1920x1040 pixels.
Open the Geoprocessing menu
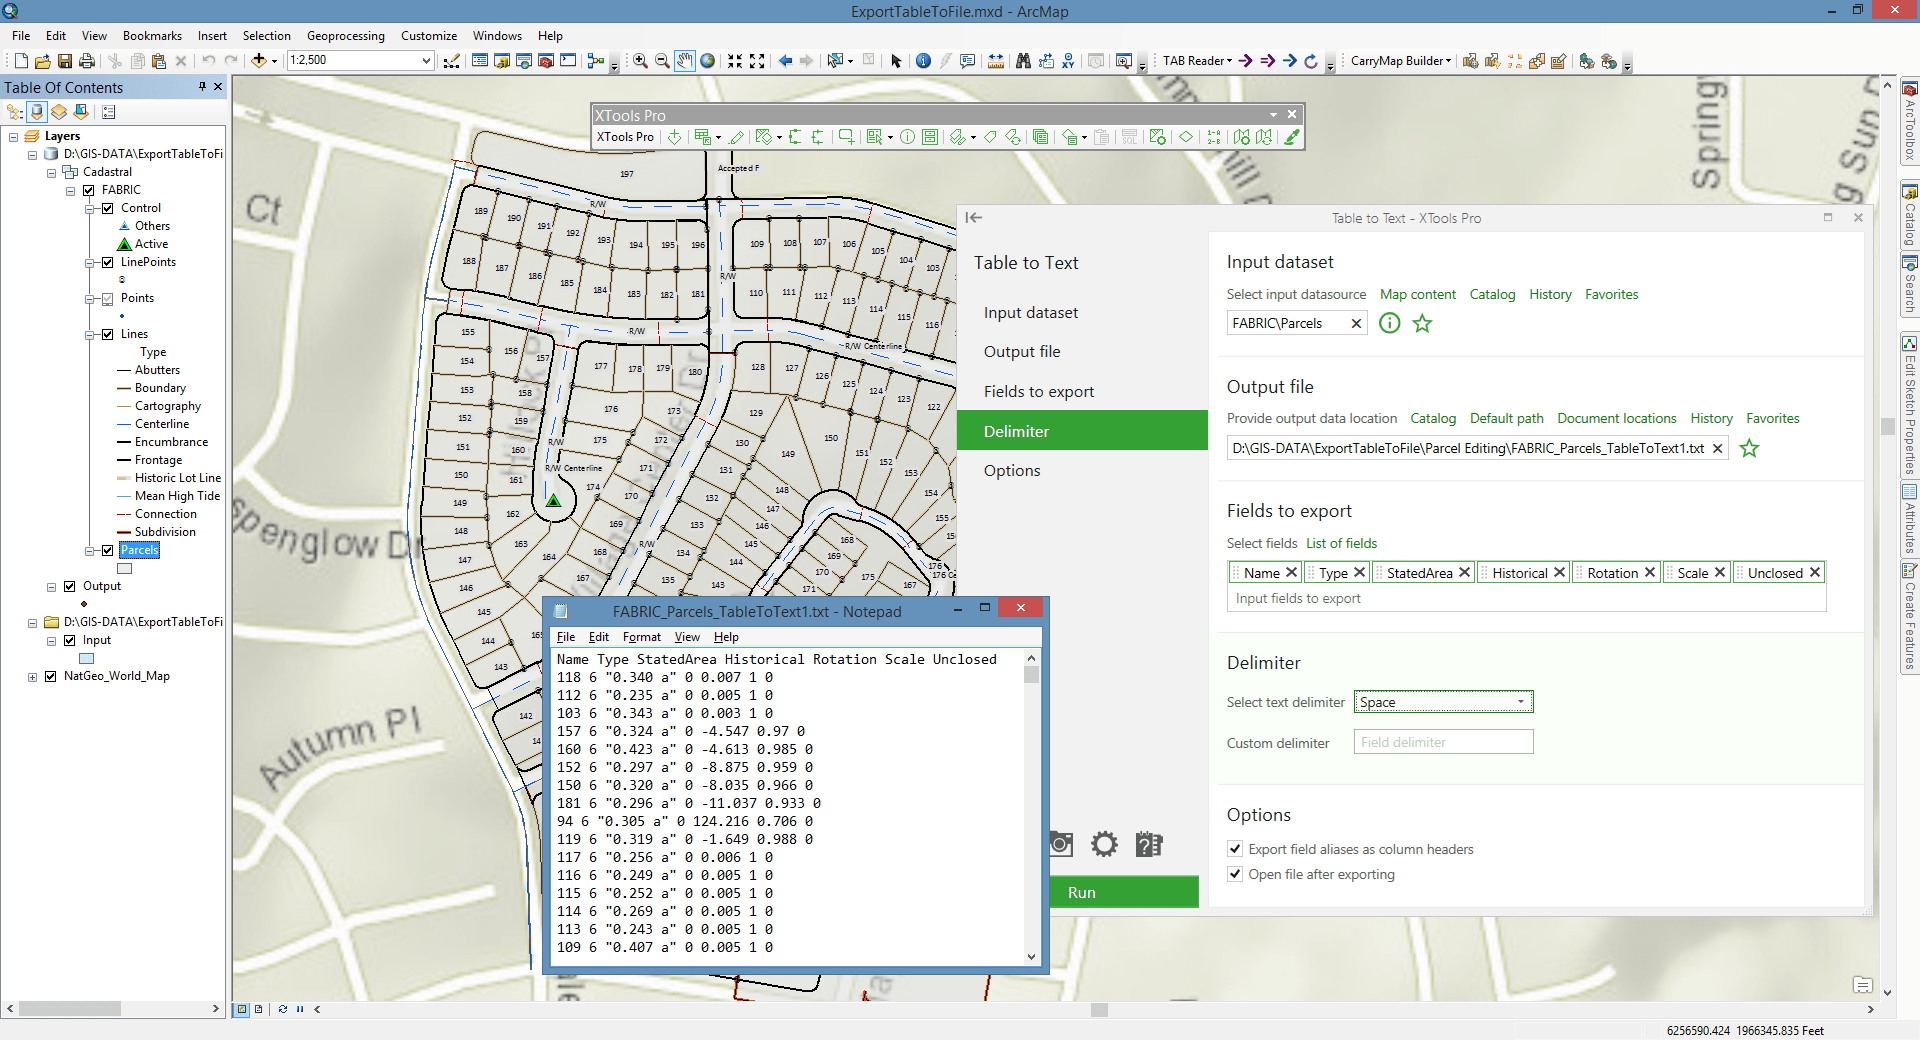[345, 36]
